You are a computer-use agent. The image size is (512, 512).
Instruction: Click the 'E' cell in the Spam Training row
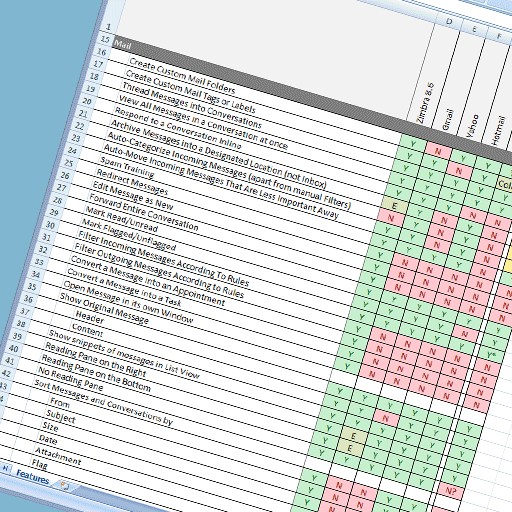(x=395, y=206)
